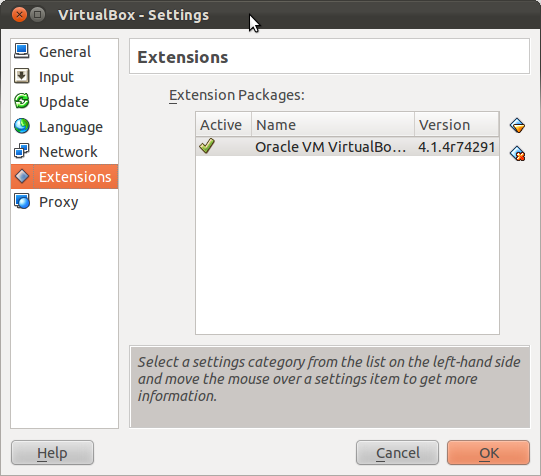Open the Help button

click(52, 453)
